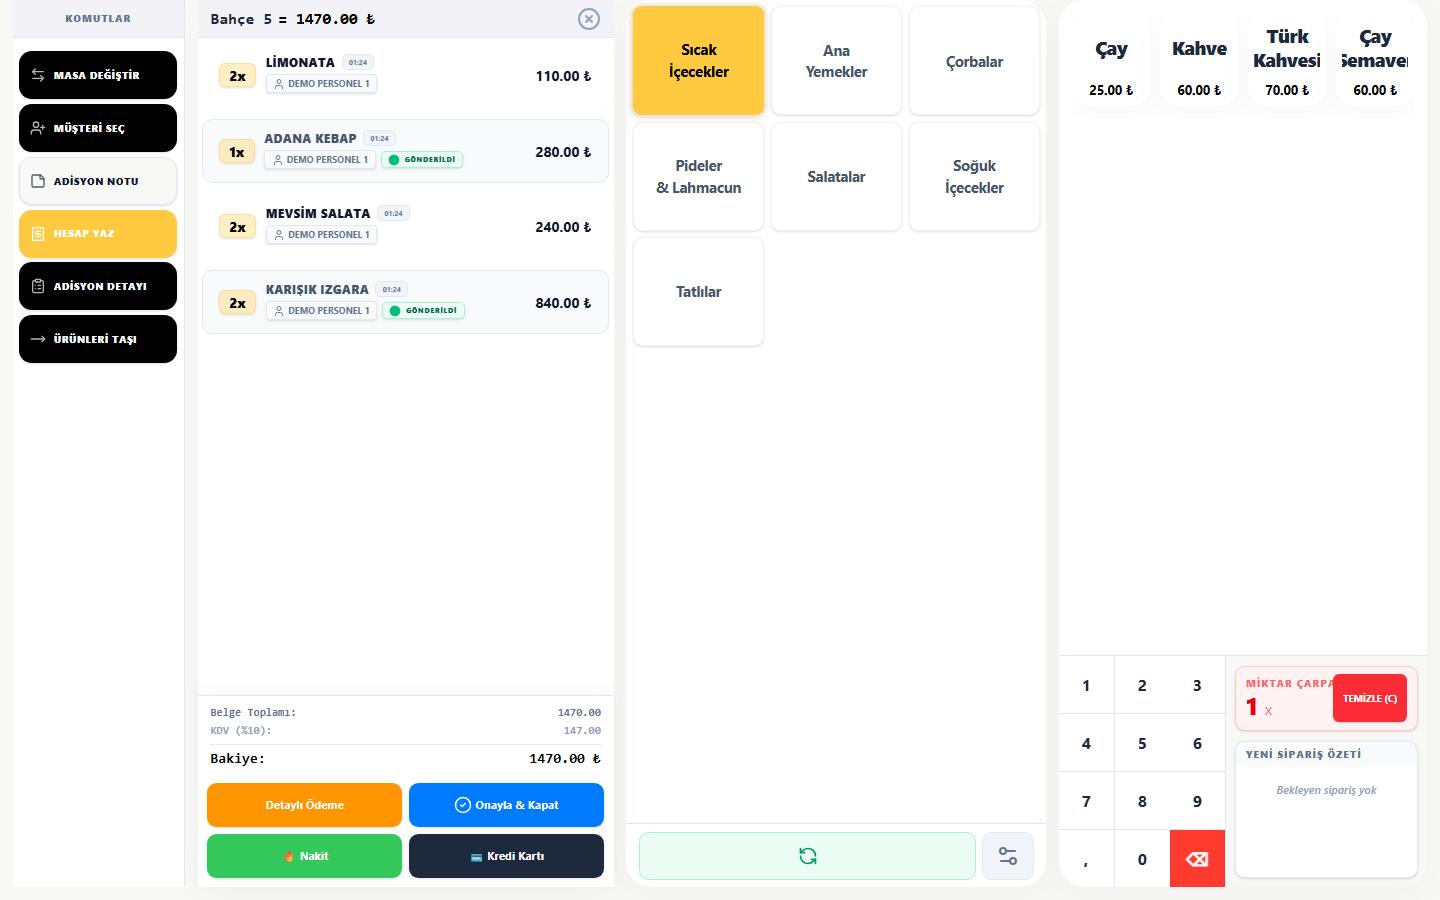This screenshot has width=1440, height=900.
Task: Open the Ana Yemekler category
Action: point(836,61)
